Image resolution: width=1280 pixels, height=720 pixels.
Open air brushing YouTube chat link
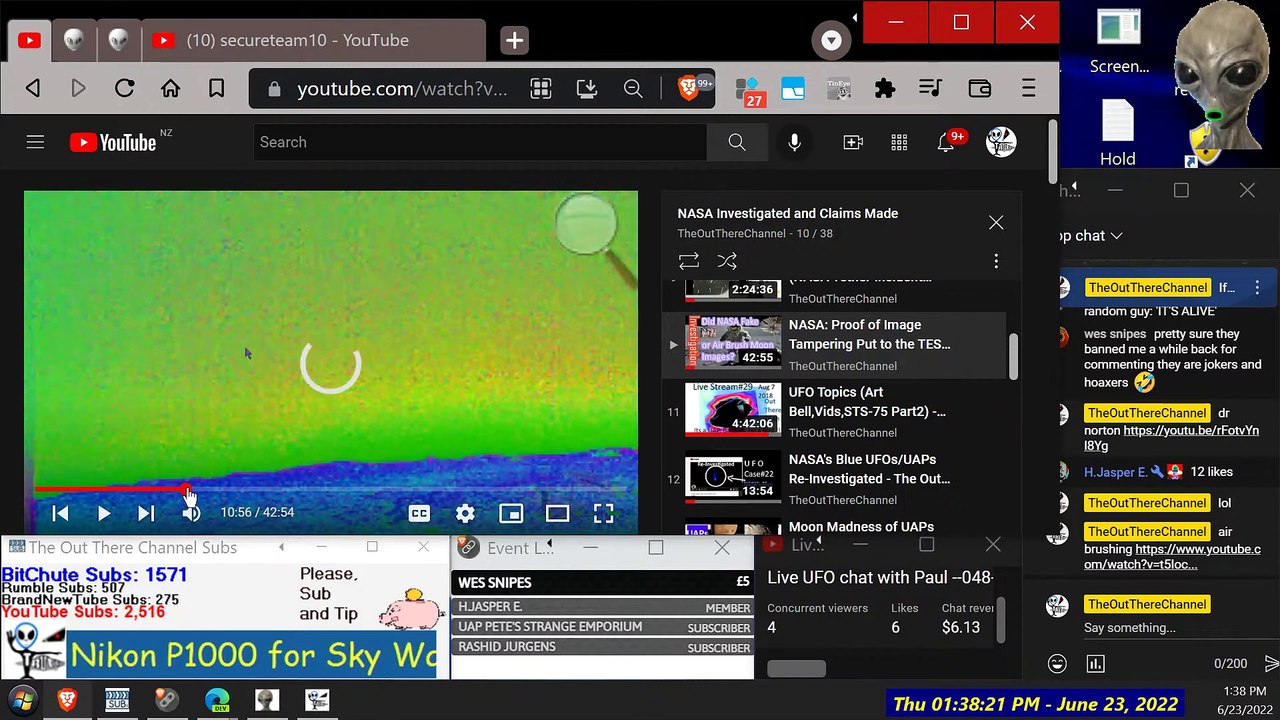[1172, 557]
